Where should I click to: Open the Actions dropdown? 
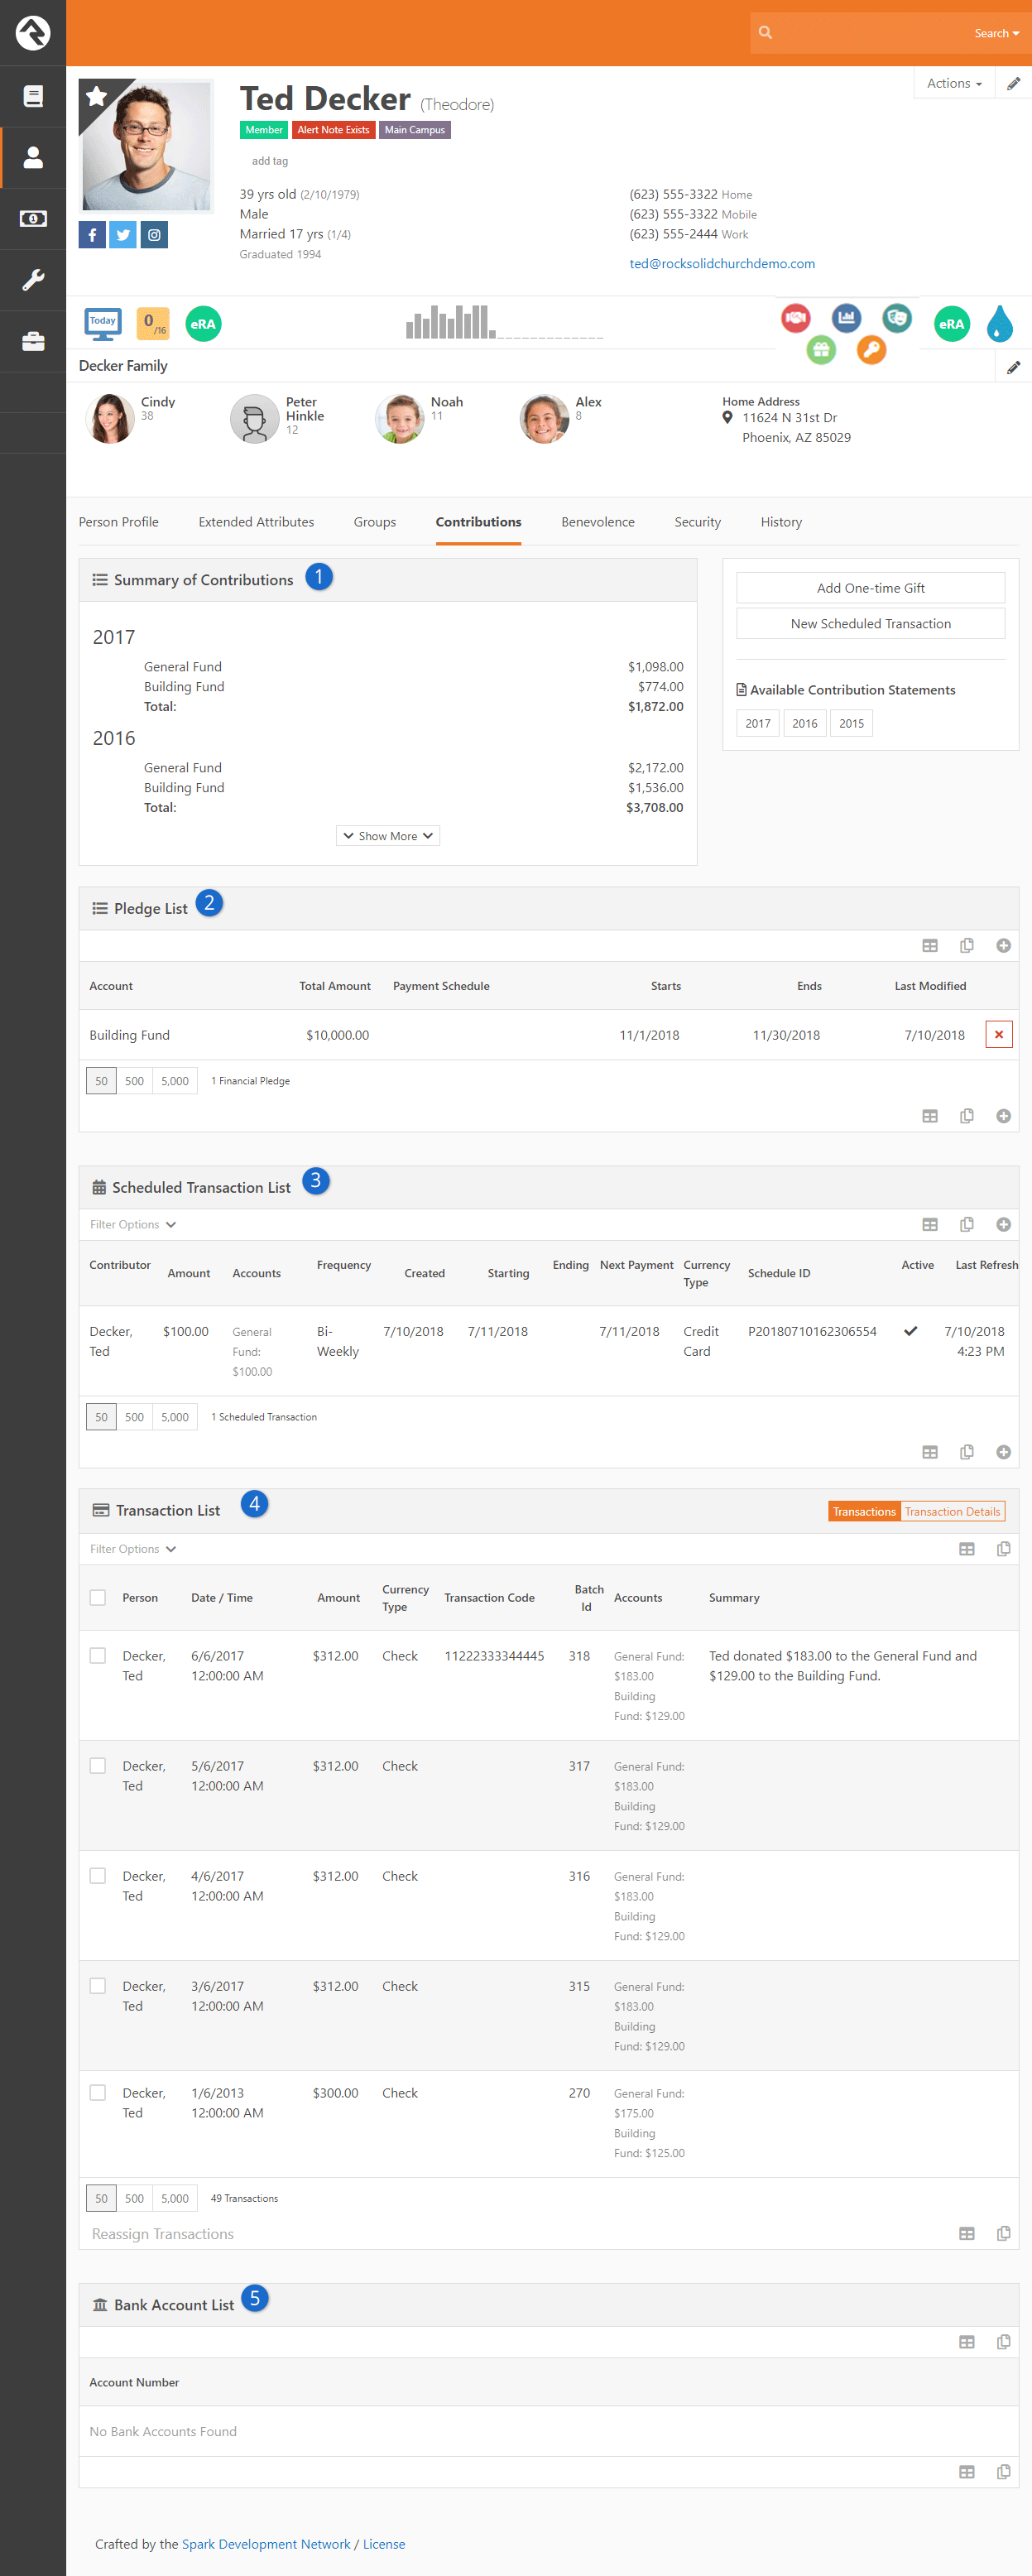click(954, 83)
